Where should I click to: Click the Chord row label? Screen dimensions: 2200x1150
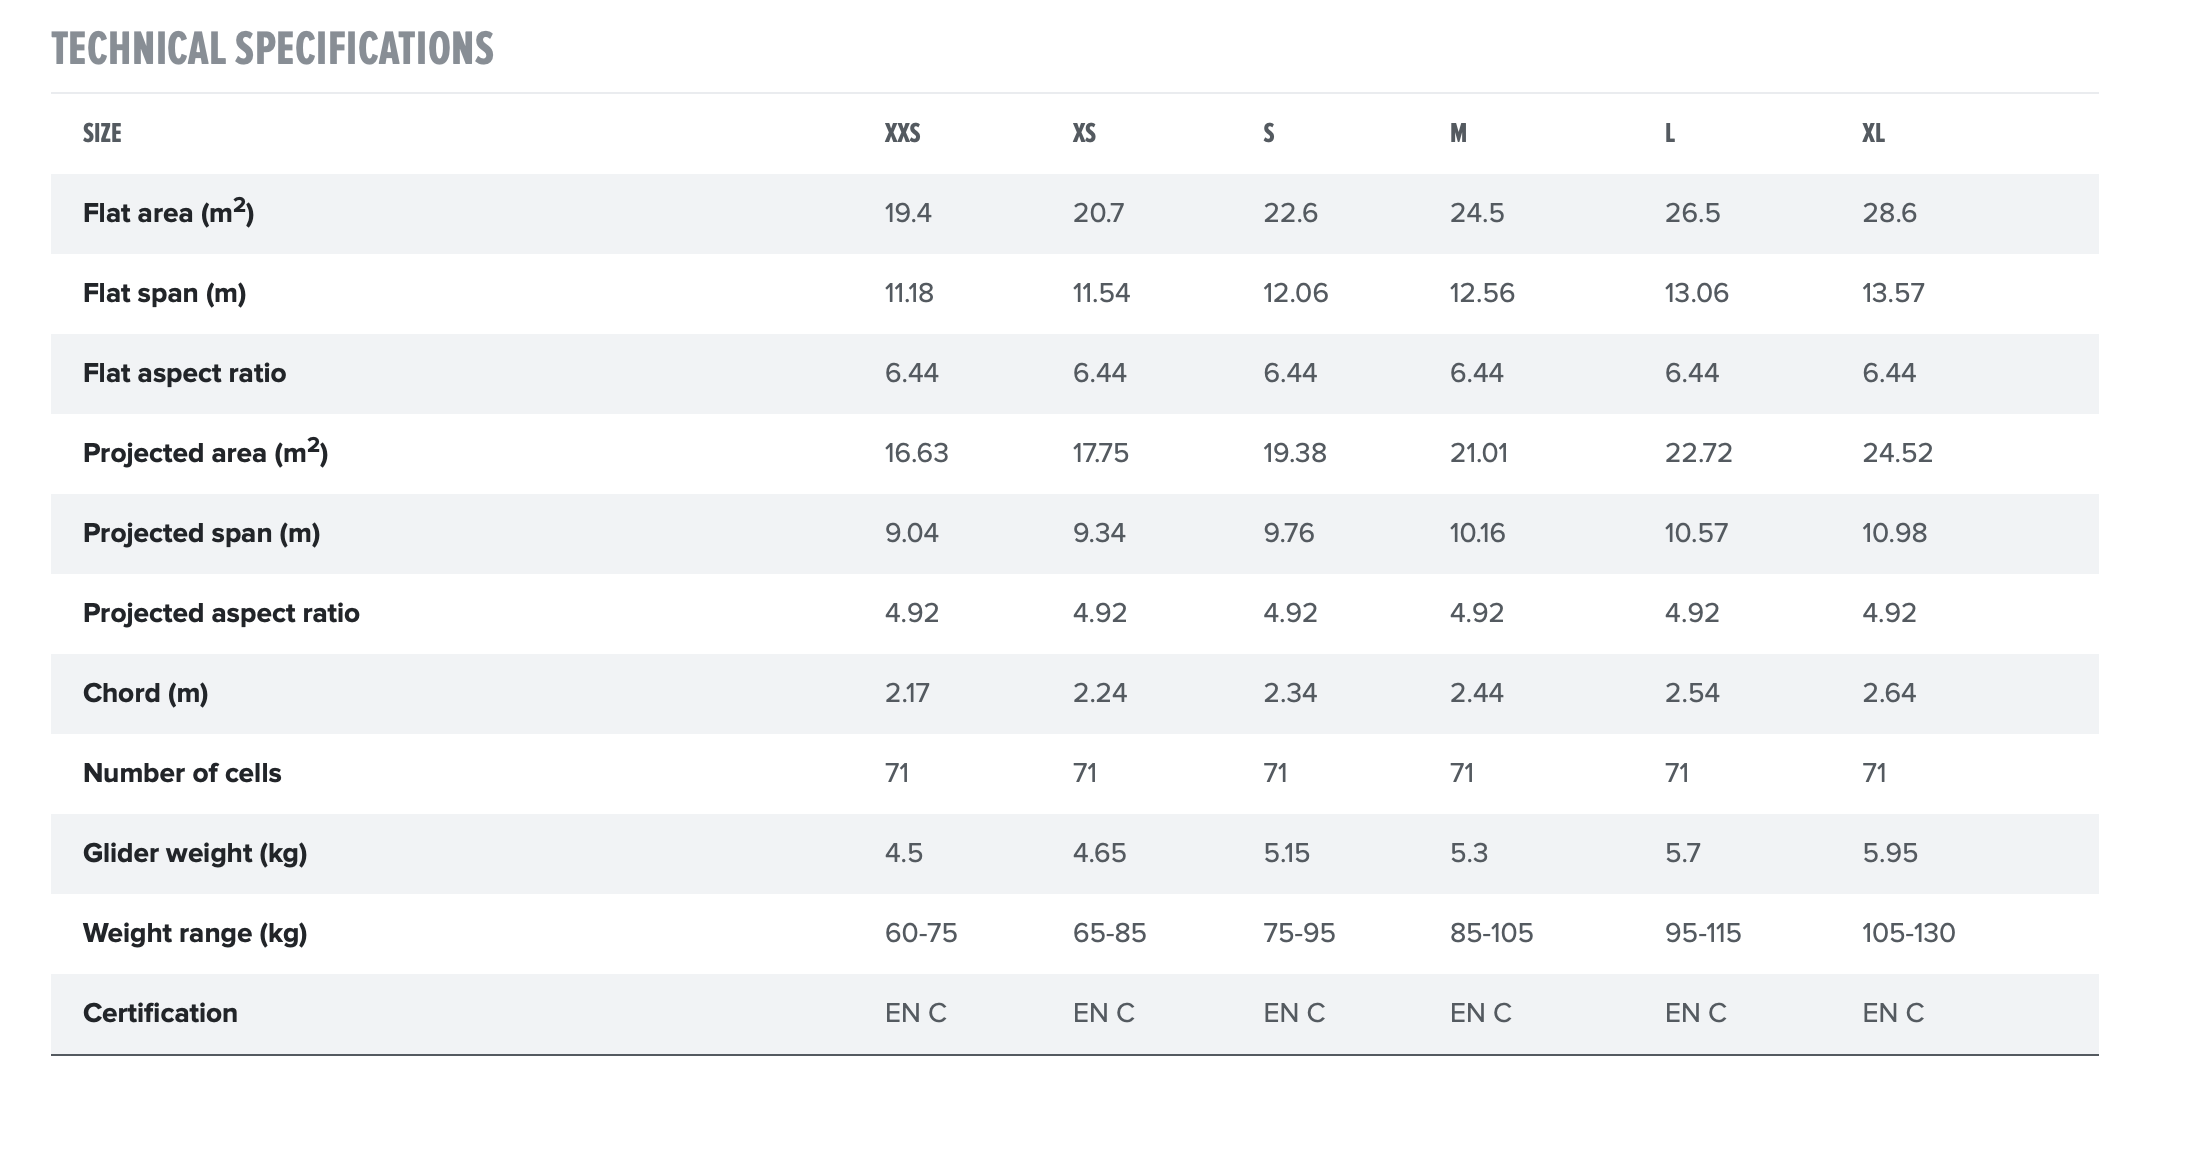145,693
